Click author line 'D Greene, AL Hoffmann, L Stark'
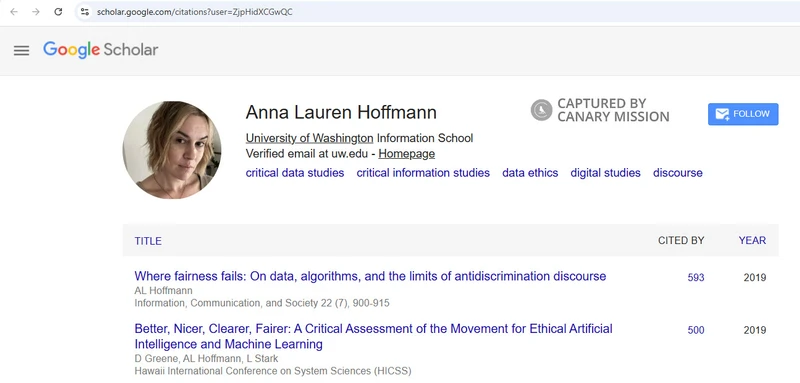Screen dimensions: 800x383 click(x=206, y=359)
